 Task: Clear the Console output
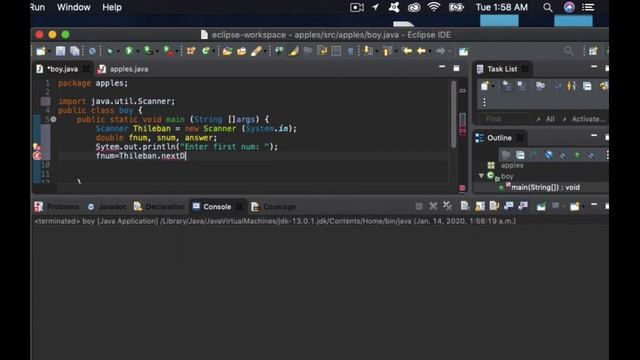click(465, 206)
